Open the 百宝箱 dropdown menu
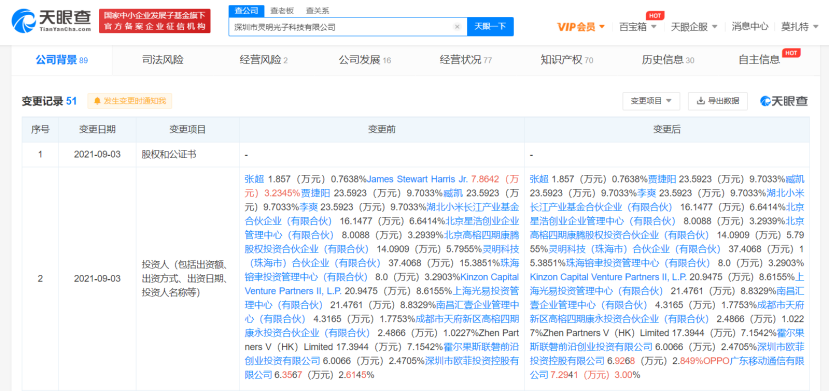The width and height of the screenshot is (829, 392). click(638, 26)
